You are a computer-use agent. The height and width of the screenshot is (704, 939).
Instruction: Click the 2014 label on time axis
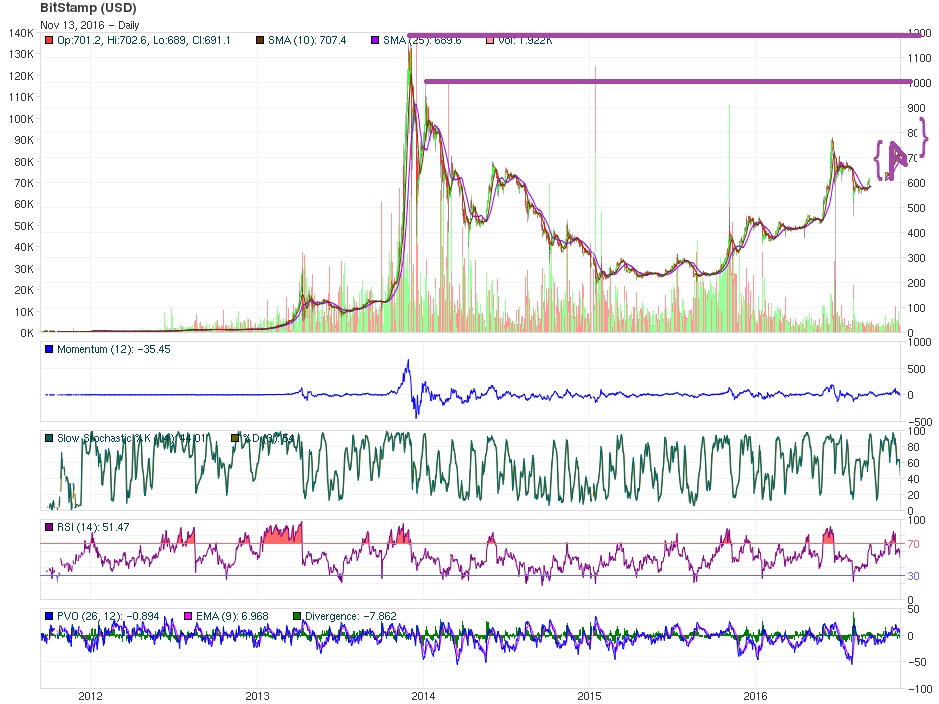click(x=423, y=696)
